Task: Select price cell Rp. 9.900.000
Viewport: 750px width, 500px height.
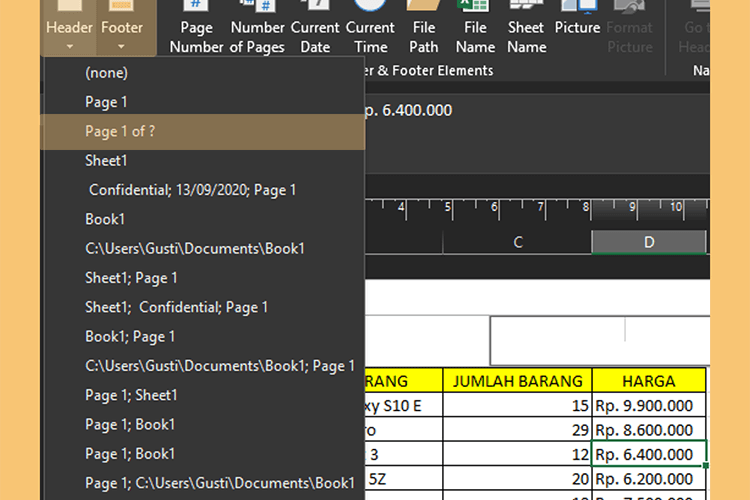Action: (x=649, y=405)
